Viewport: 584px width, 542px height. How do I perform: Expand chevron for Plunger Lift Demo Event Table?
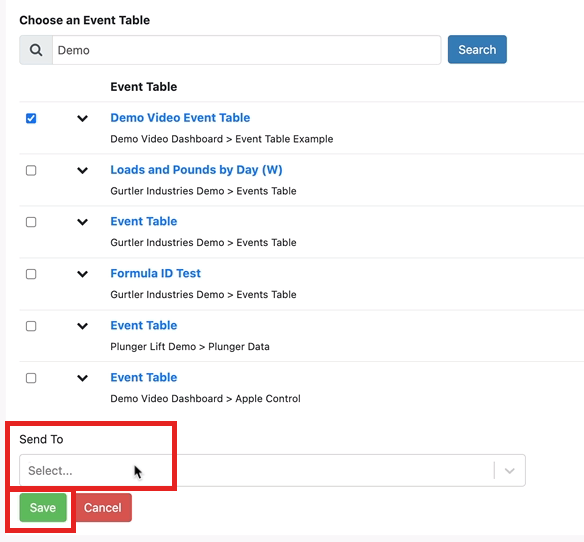point(82,326)
